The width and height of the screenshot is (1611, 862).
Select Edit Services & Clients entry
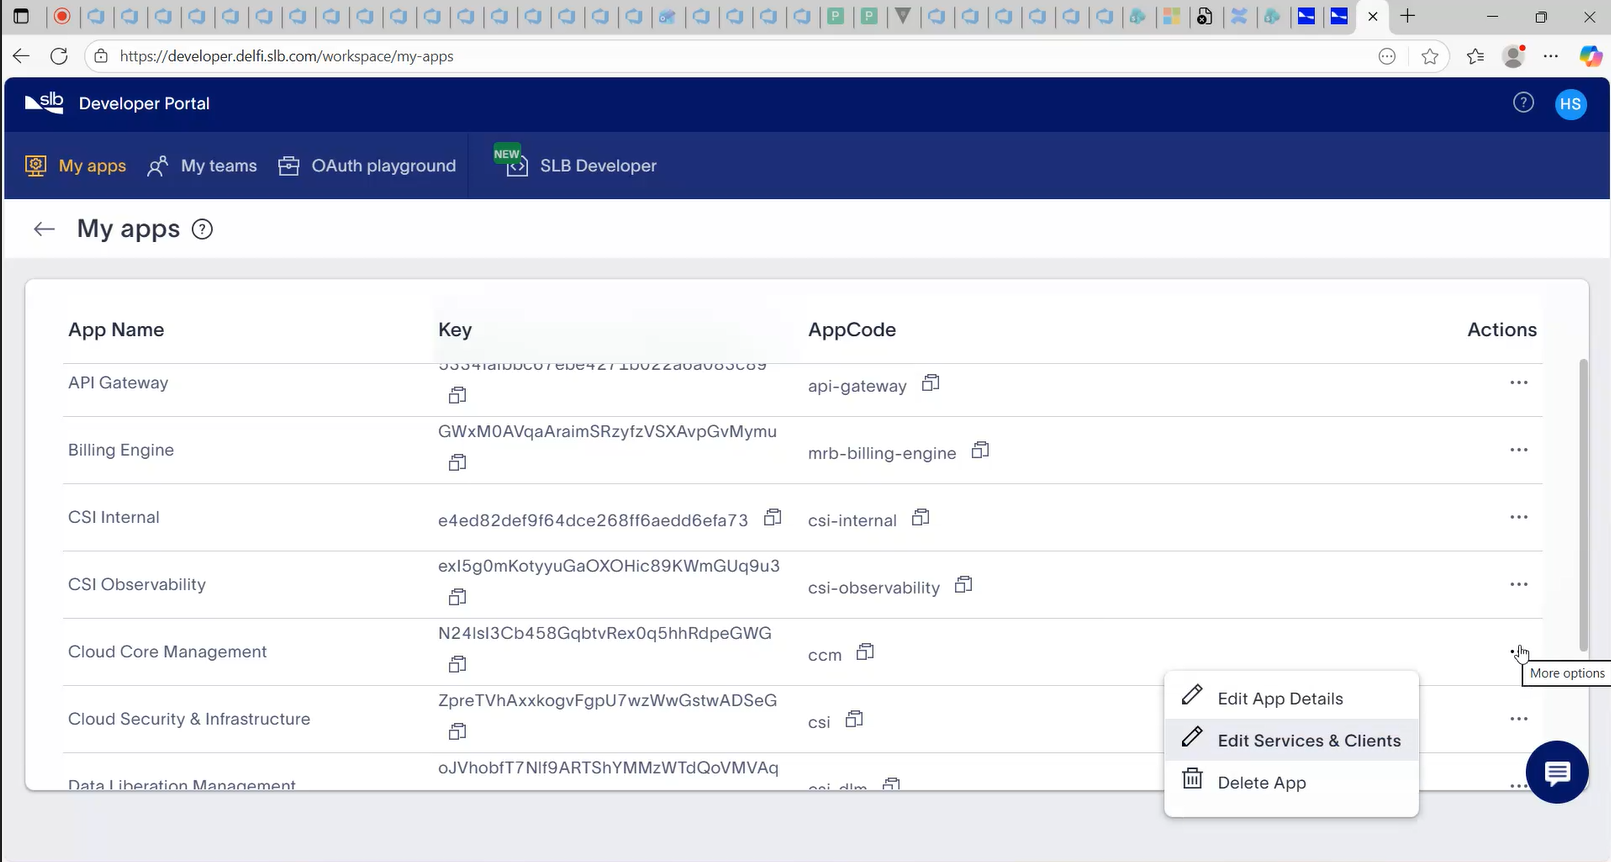tap(1291, 740)
